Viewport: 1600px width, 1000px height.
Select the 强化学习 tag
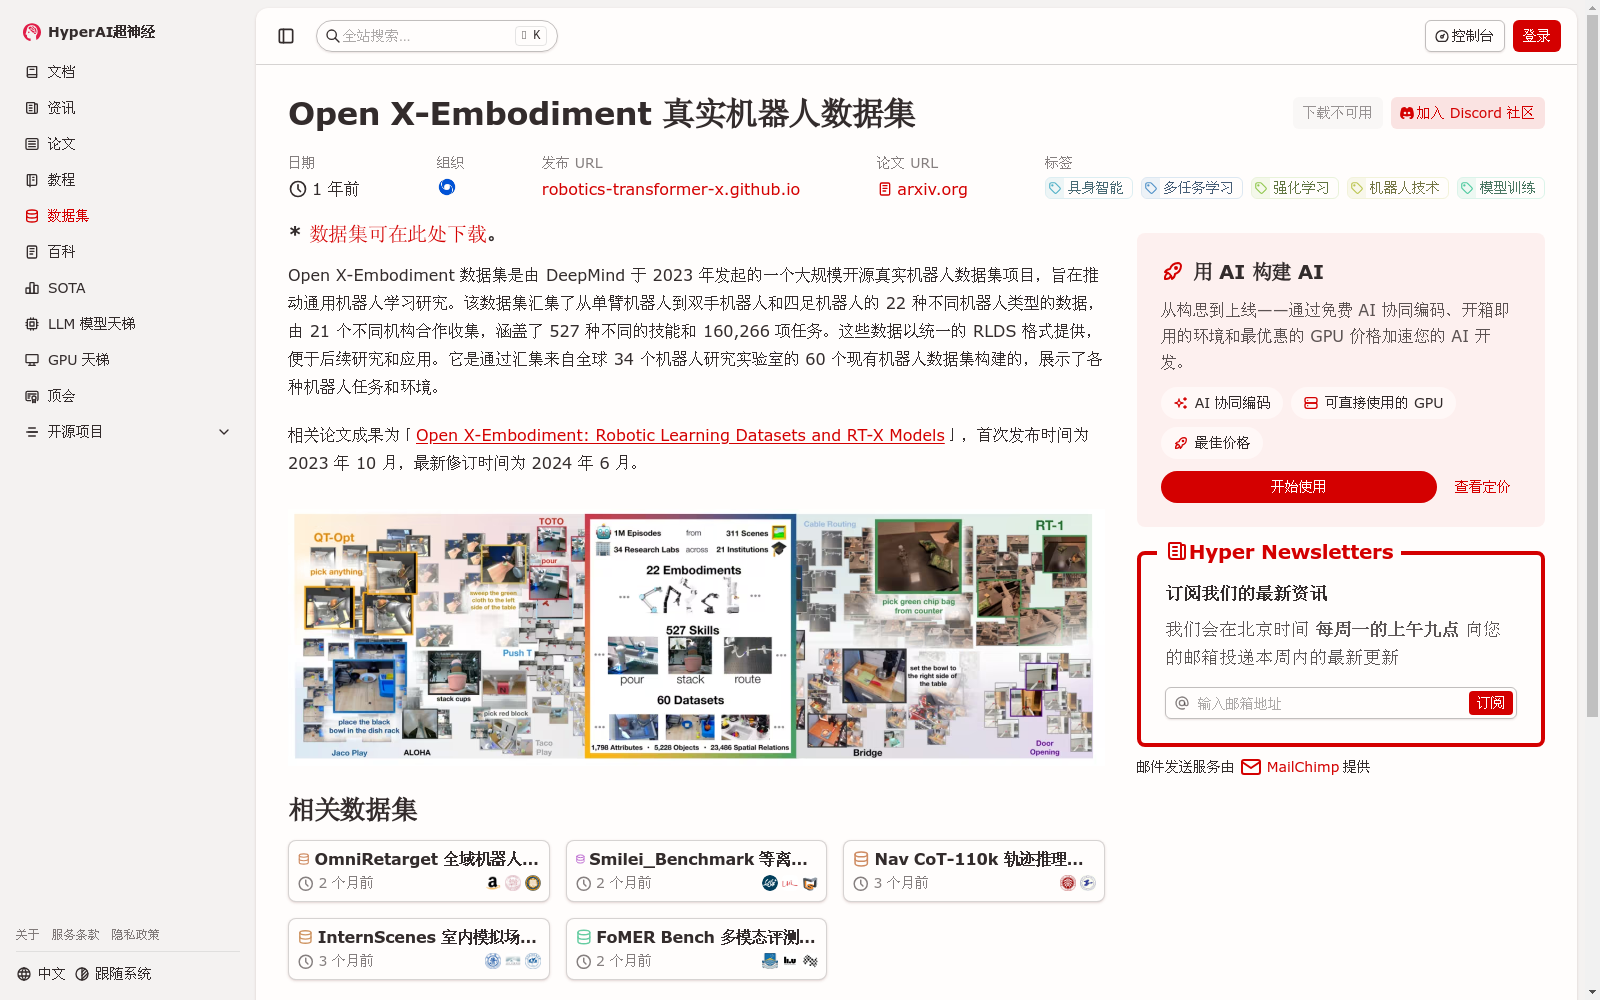1293,188
